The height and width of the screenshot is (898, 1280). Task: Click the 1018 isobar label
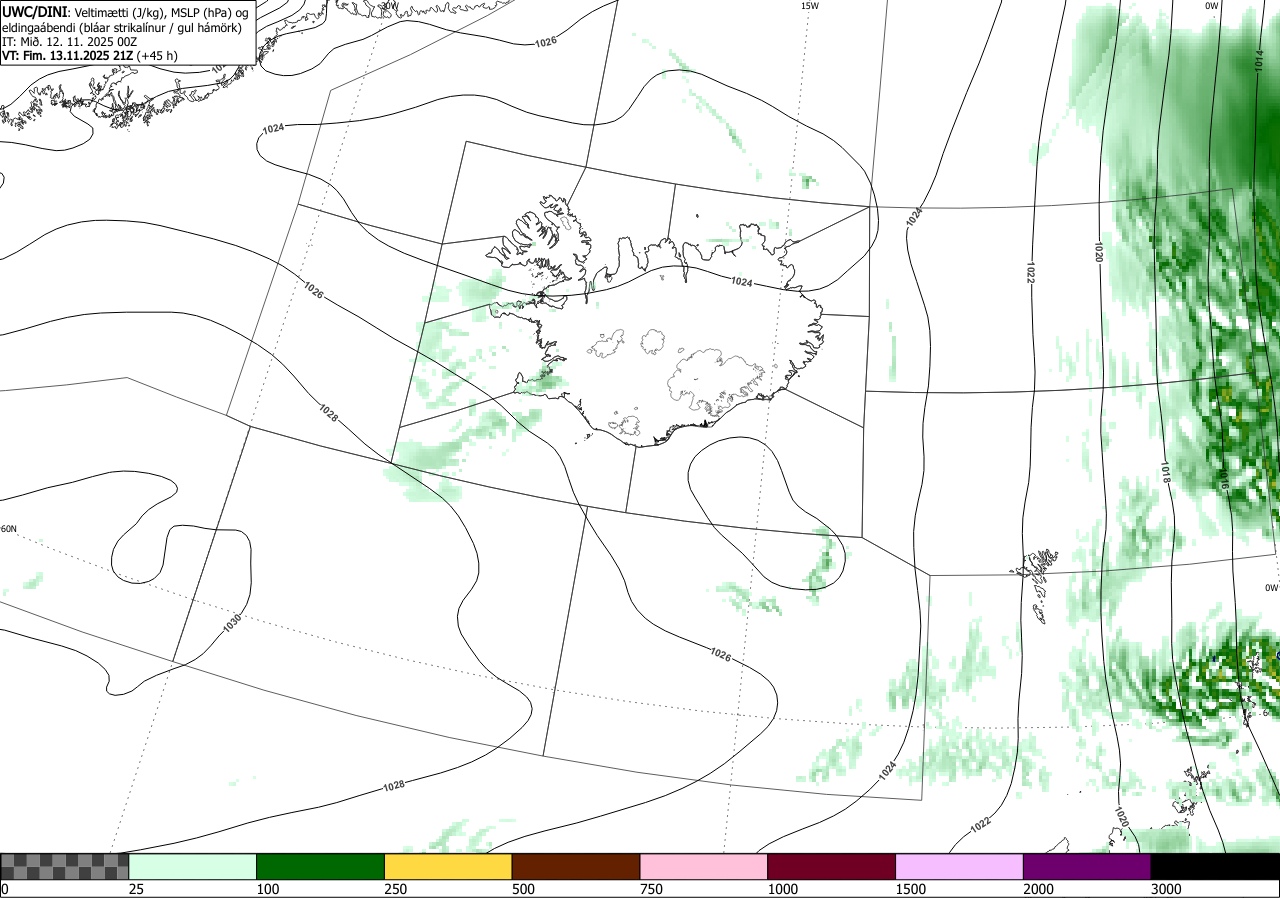[1166, 474]
